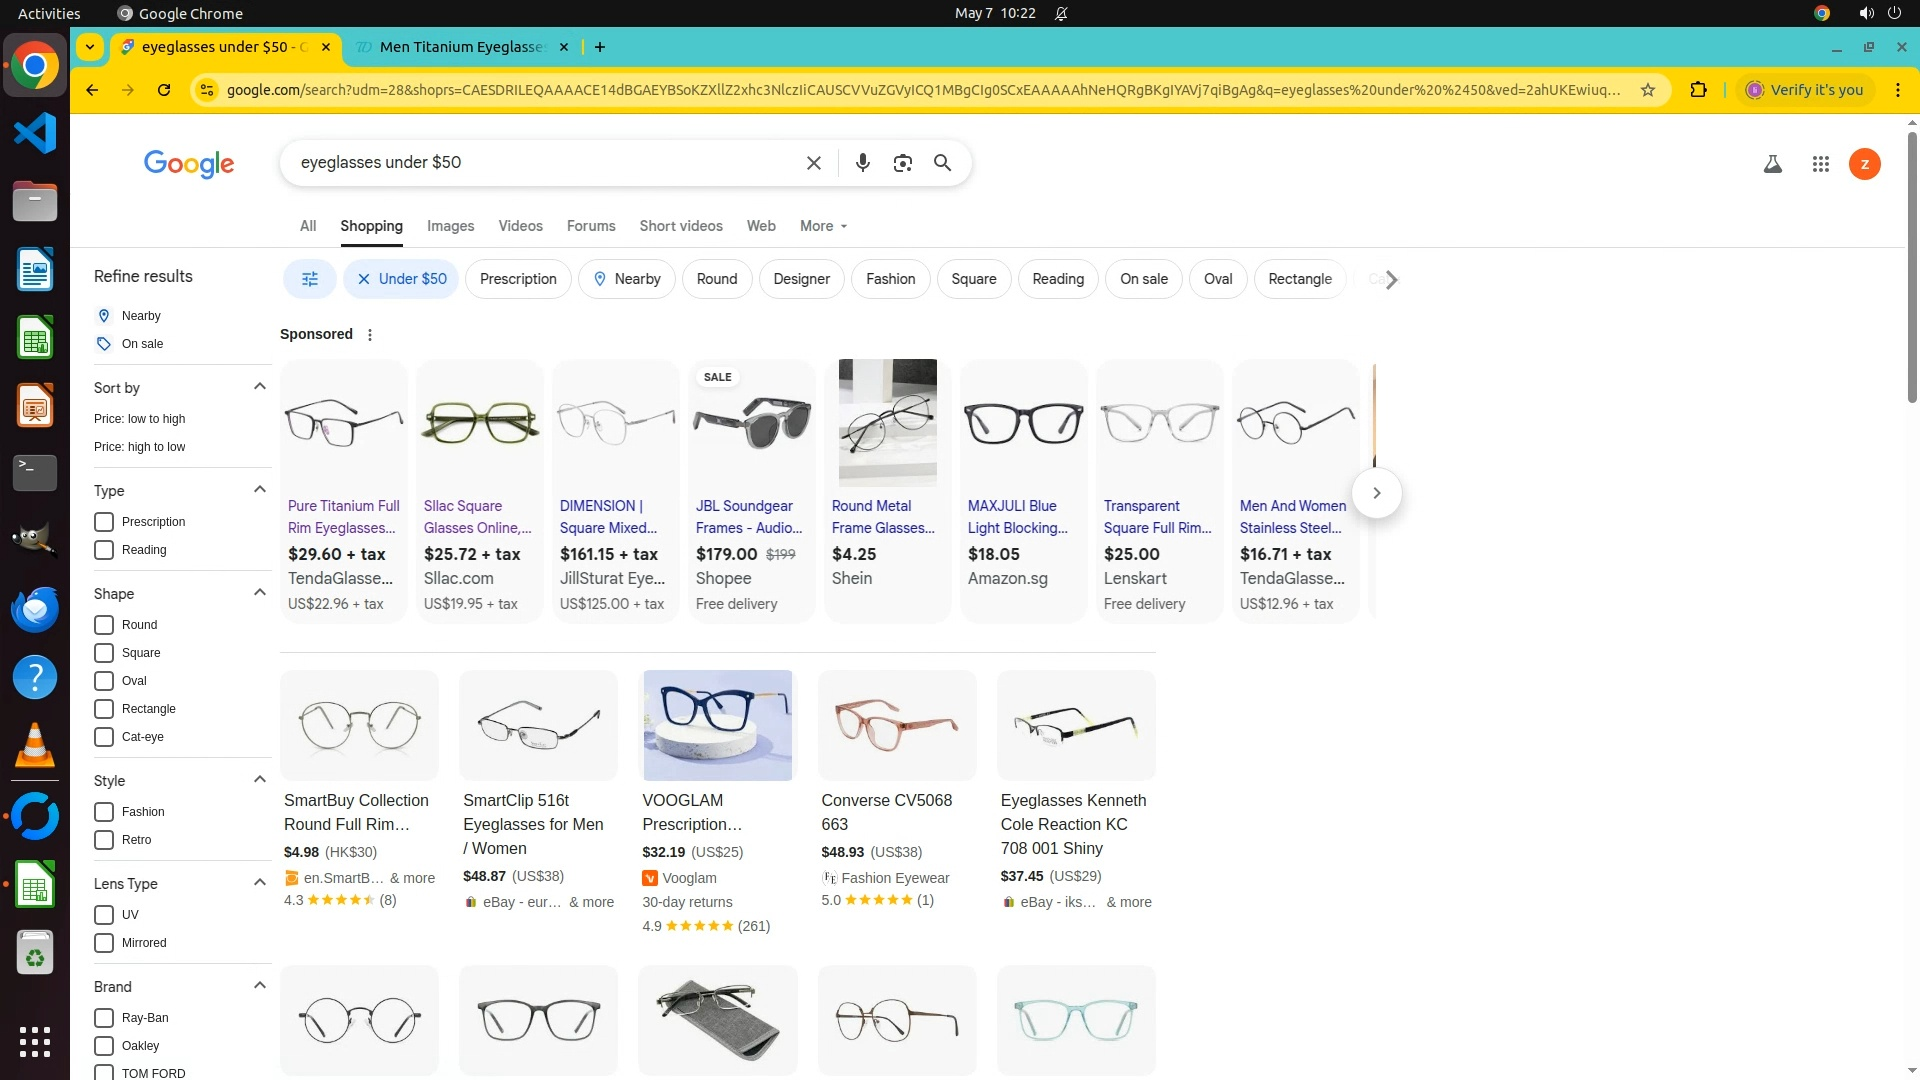Open Search Labs flask icon
Viewport: 1920px width, 1080px height.
point(1772,164)
